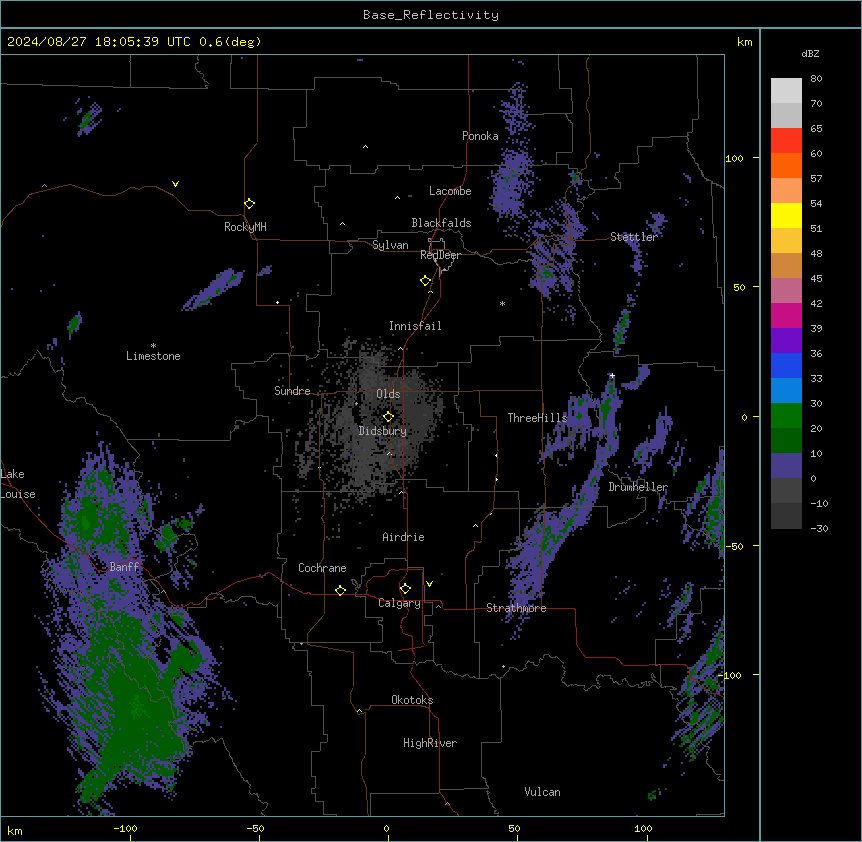Select the RockyMH label
Viewport: 862px width, 842px height.
(245, 227)
